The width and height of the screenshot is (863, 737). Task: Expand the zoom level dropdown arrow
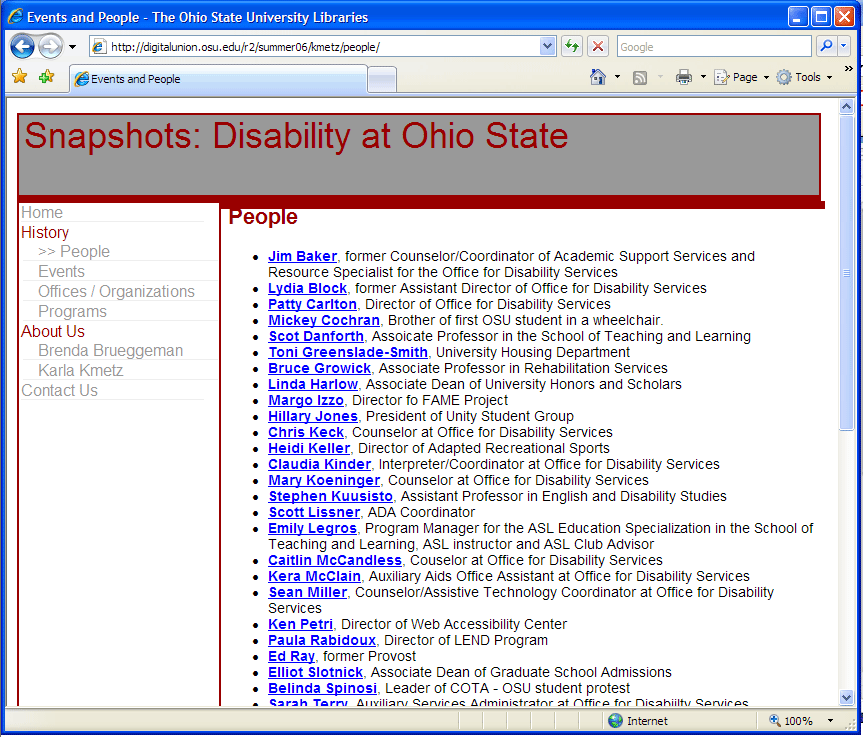830,720
